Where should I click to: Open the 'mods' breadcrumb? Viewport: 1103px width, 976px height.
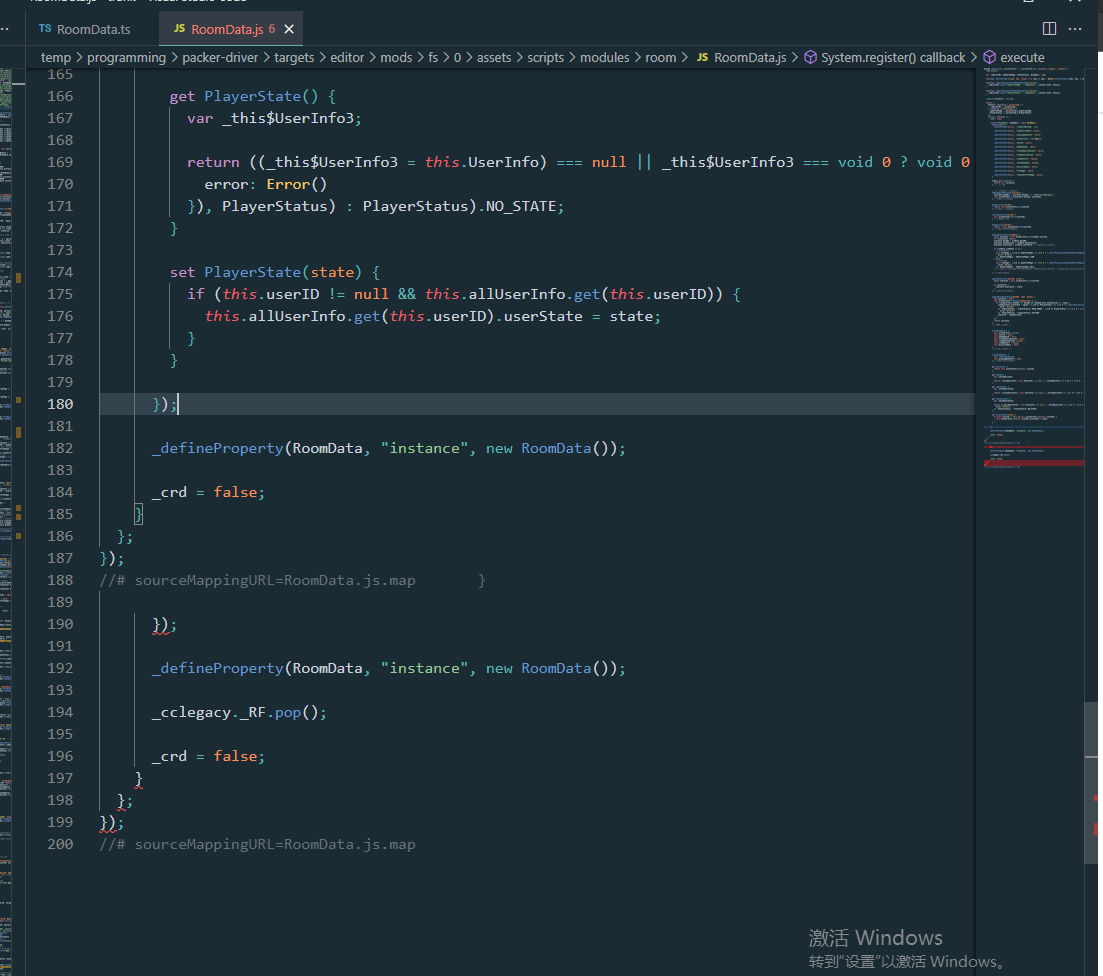tap(396, 57)
